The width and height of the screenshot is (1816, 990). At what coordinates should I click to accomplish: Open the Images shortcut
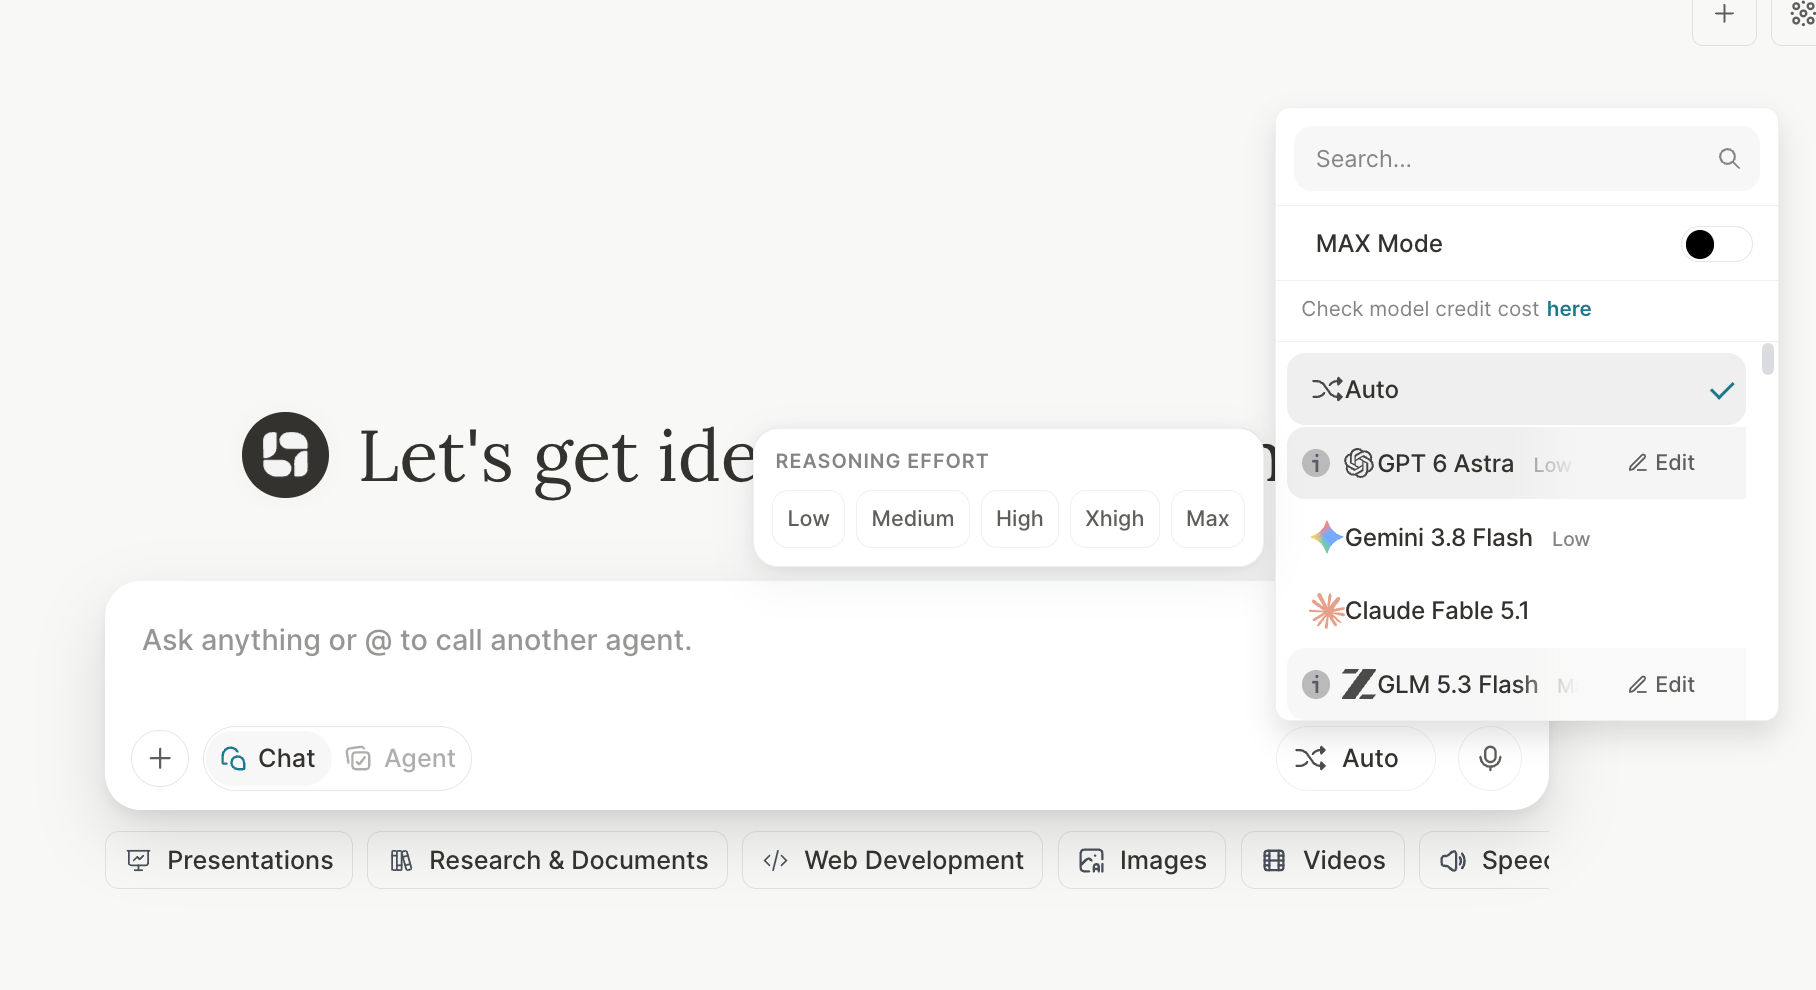point(1142,860)
